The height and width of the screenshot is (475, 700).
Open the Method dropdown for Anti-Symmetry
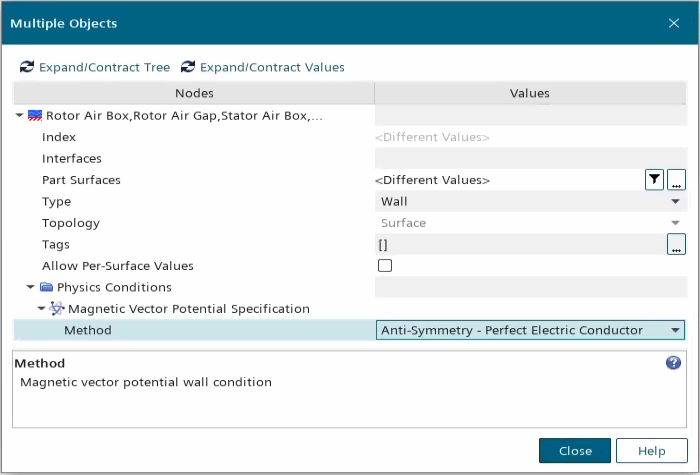point(530,330)
